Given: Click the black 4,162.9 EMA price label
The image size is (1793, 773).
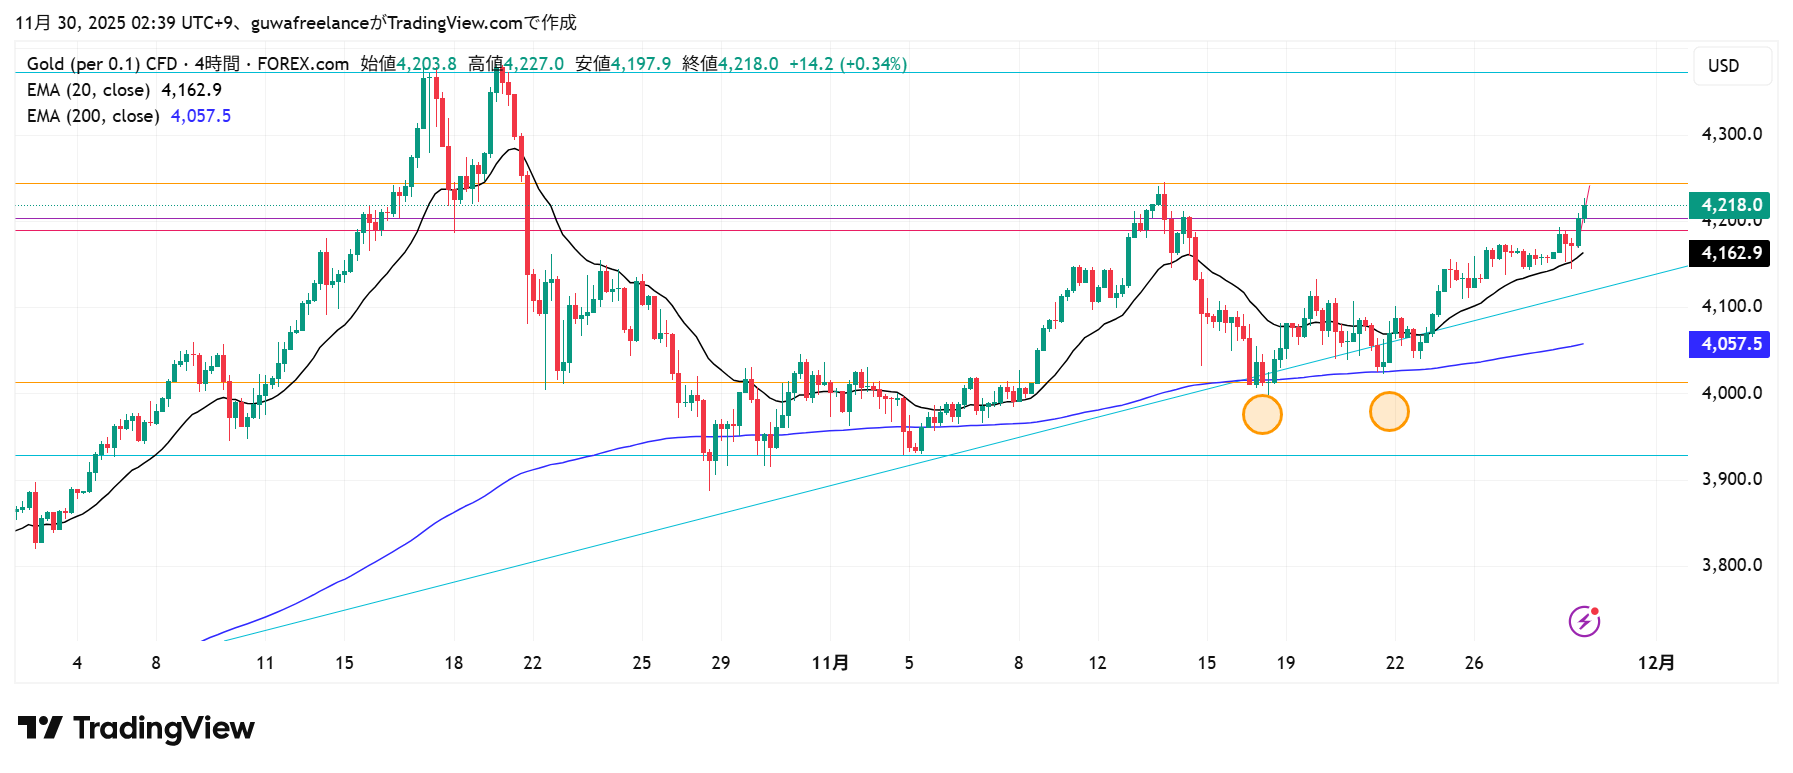Looking at the screenshot, I should [1731, 253].
